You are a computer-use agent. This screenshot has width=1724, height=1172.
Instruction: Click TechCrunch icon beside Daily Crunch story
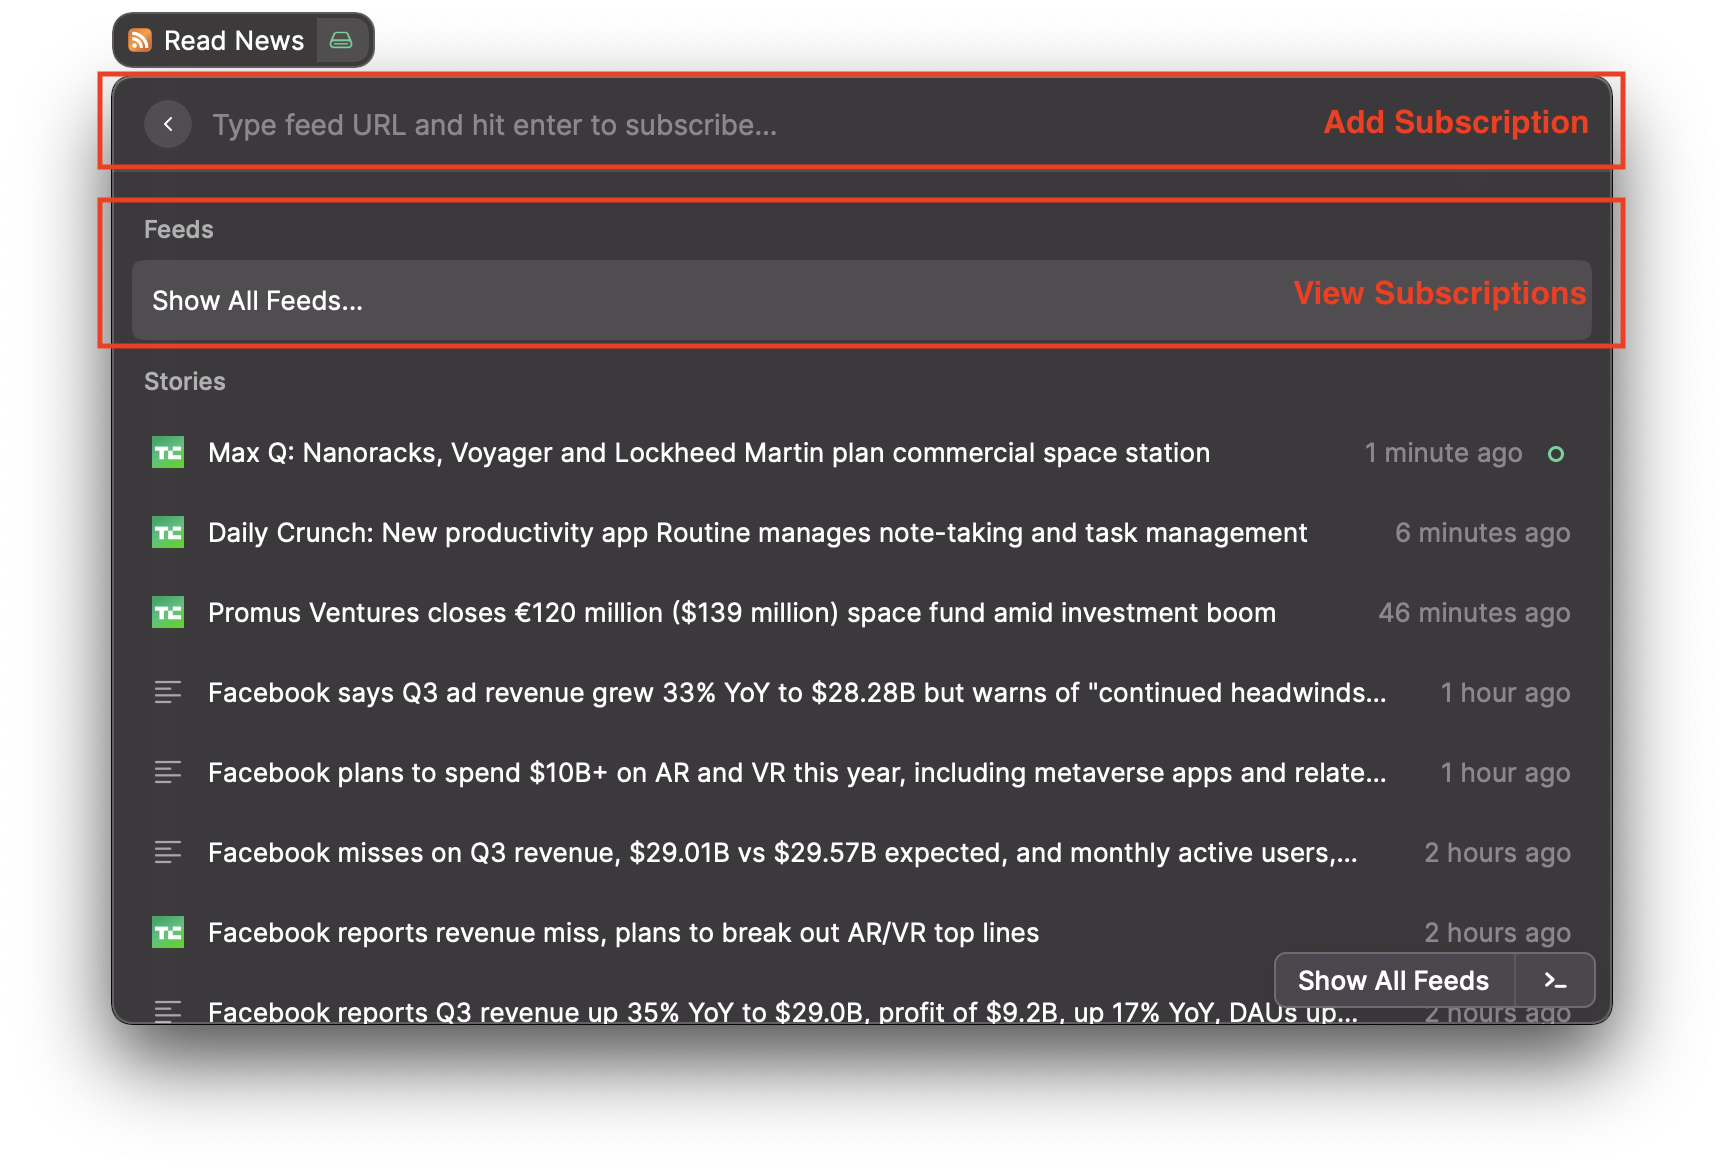(168, 533)
